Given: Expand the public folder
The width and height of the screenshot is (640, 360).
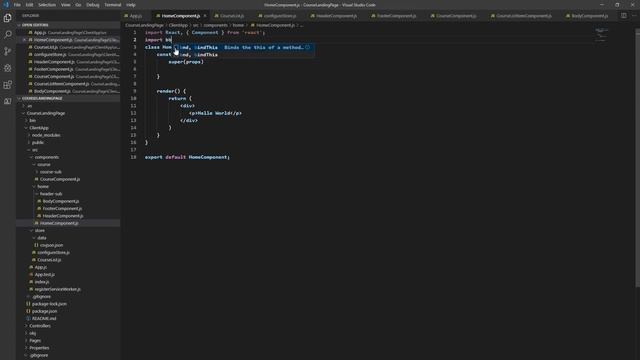Looking at the screenshot, I should tap(38, 142).
